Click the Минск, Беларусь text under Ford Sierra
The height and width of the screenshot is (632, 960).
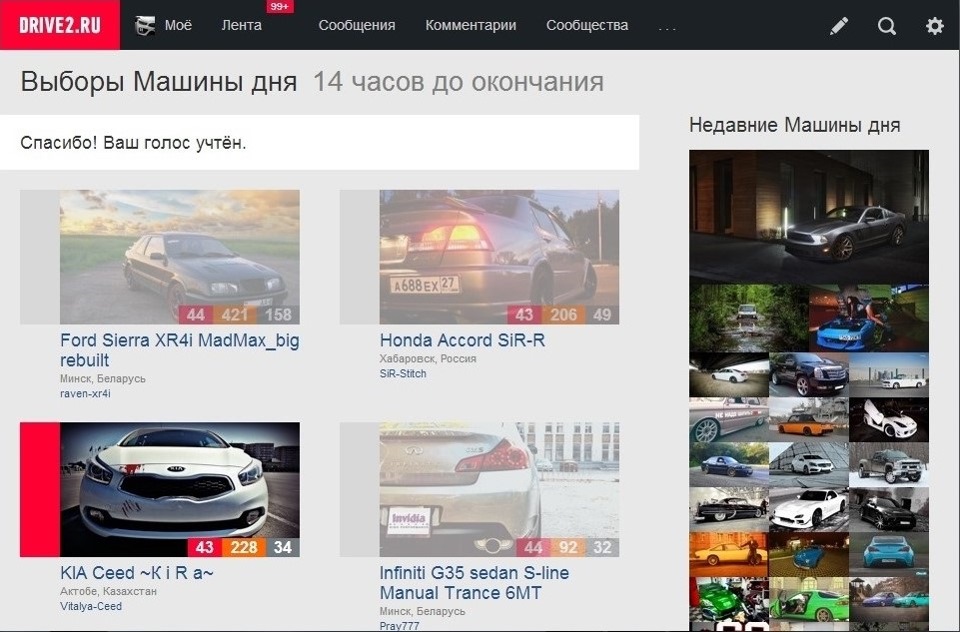click(103, 378)
